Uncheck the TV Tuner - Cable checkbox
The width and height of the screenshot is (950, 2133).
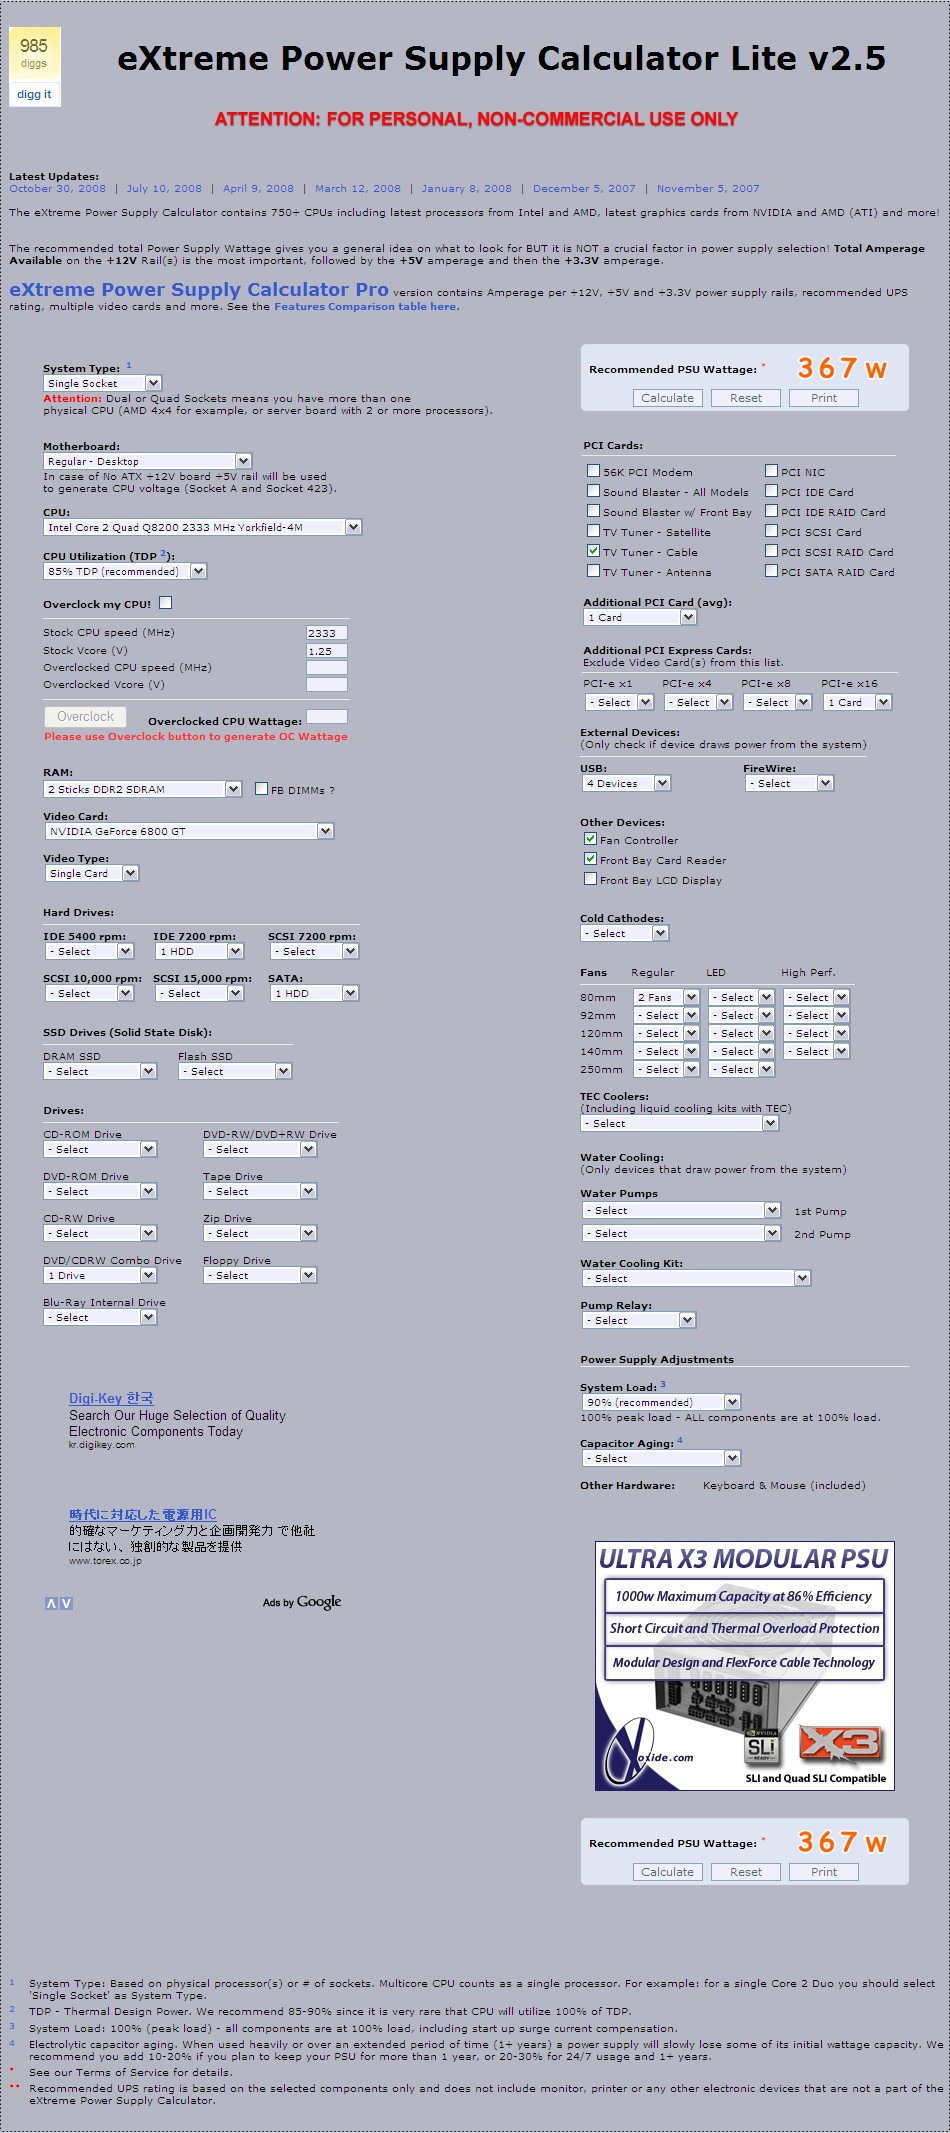[593, 550]
